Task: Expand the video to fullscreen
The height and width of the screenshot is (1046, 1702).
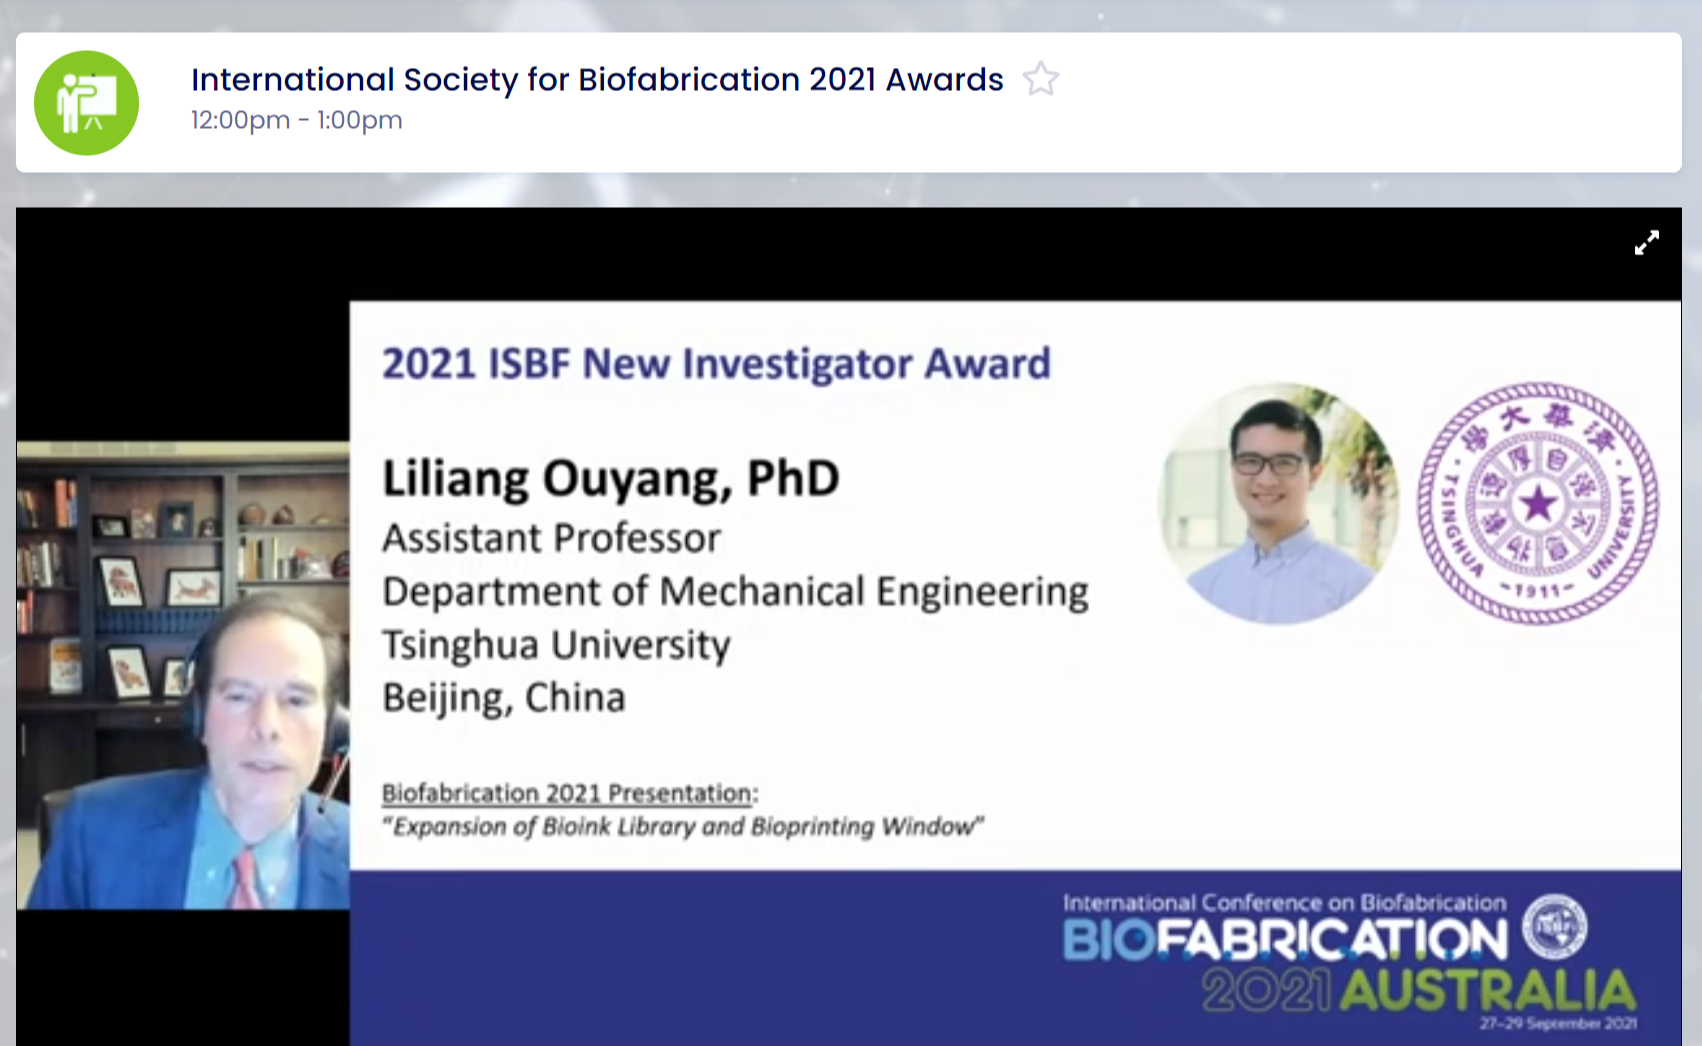Action: (1646, 243)
